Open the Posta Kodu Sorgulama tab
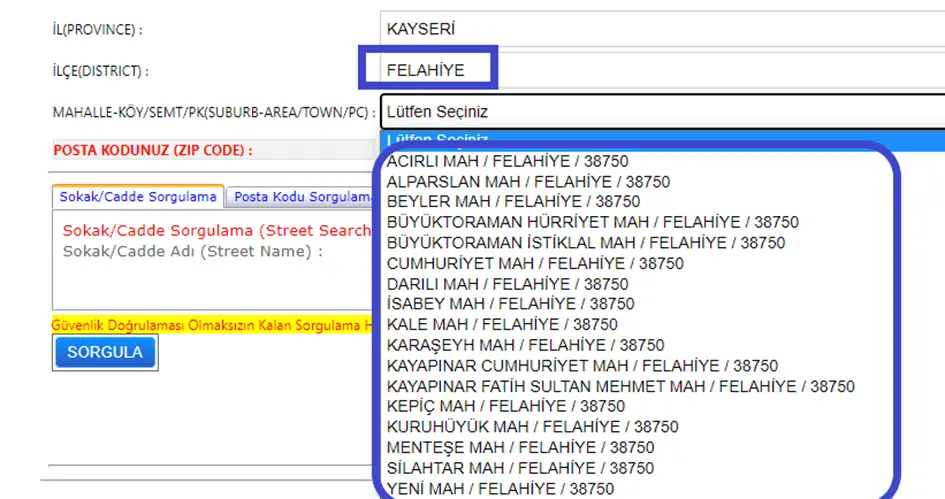Image resolution: width=945 pixels, height=499 pixels. [300, 197]
